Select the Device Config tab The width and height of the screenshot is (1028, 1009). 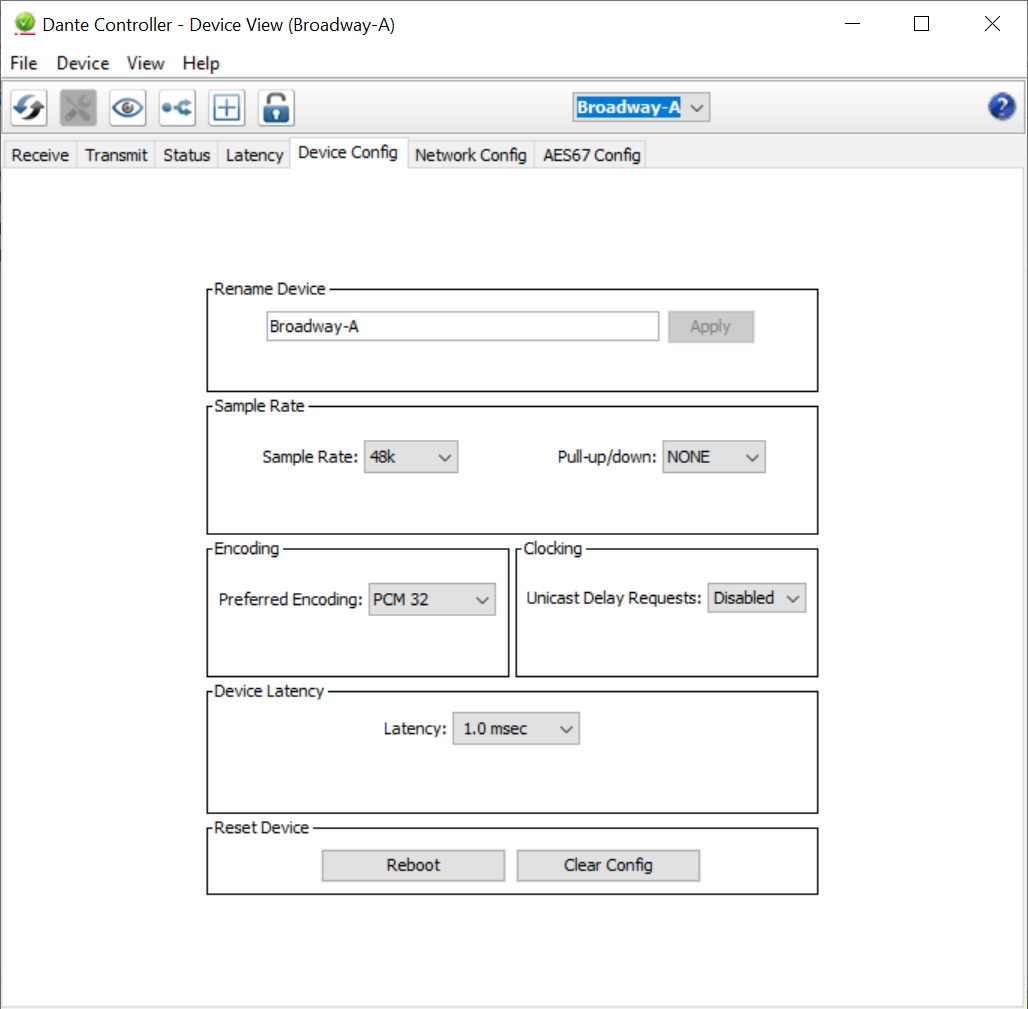pos(348,153)
